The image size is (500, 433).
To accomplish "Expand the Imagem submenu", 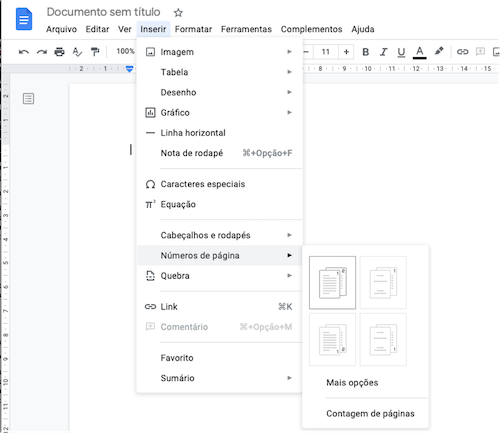I will point(219,52).
